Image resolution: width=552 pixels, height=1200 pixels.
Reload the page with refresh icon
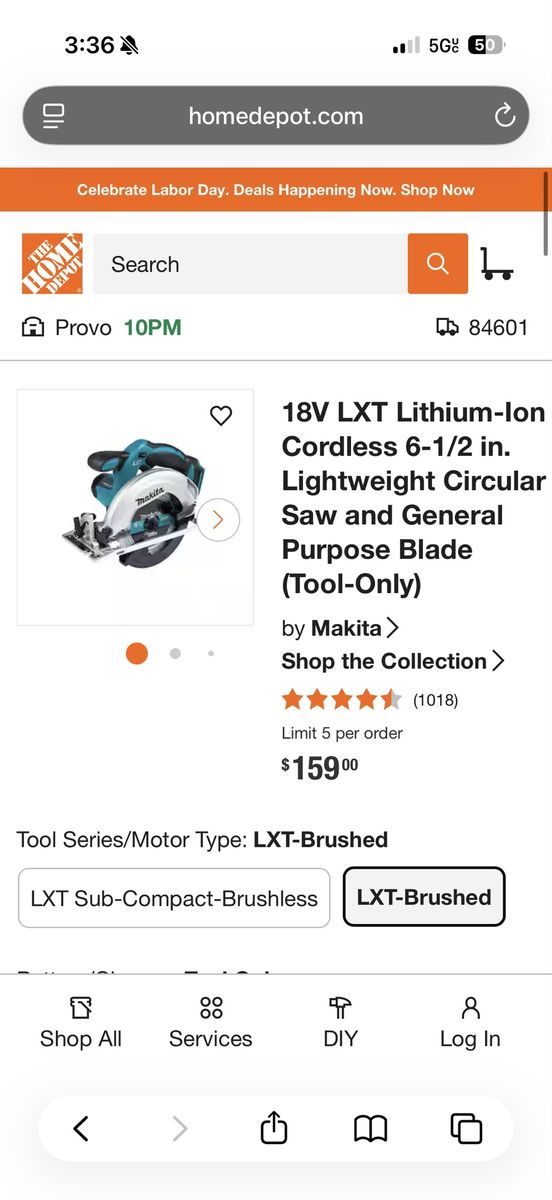[x=505, y=116]
